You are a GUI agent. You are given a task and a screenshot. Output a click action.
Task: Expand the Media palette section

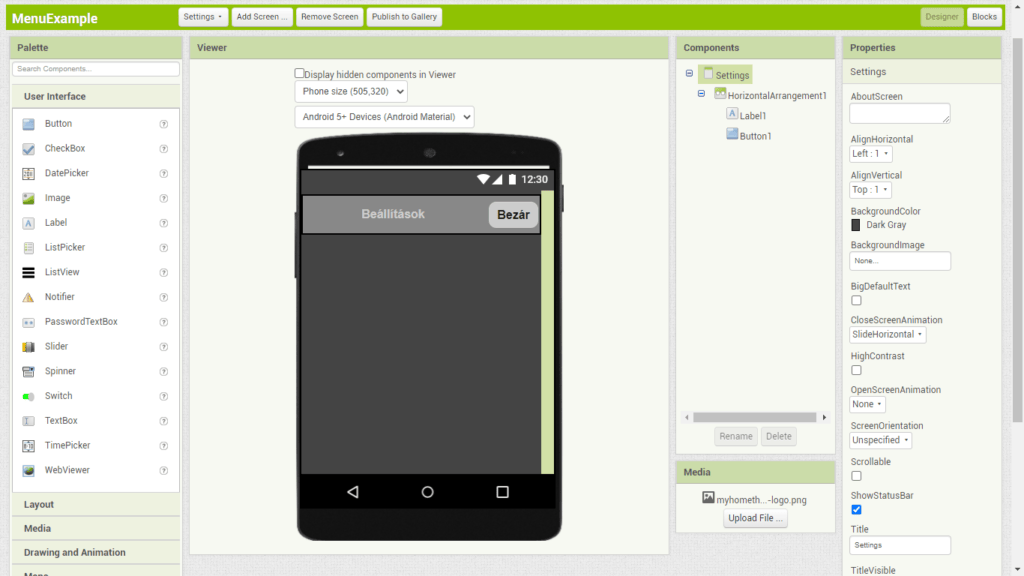coord(95,528)
